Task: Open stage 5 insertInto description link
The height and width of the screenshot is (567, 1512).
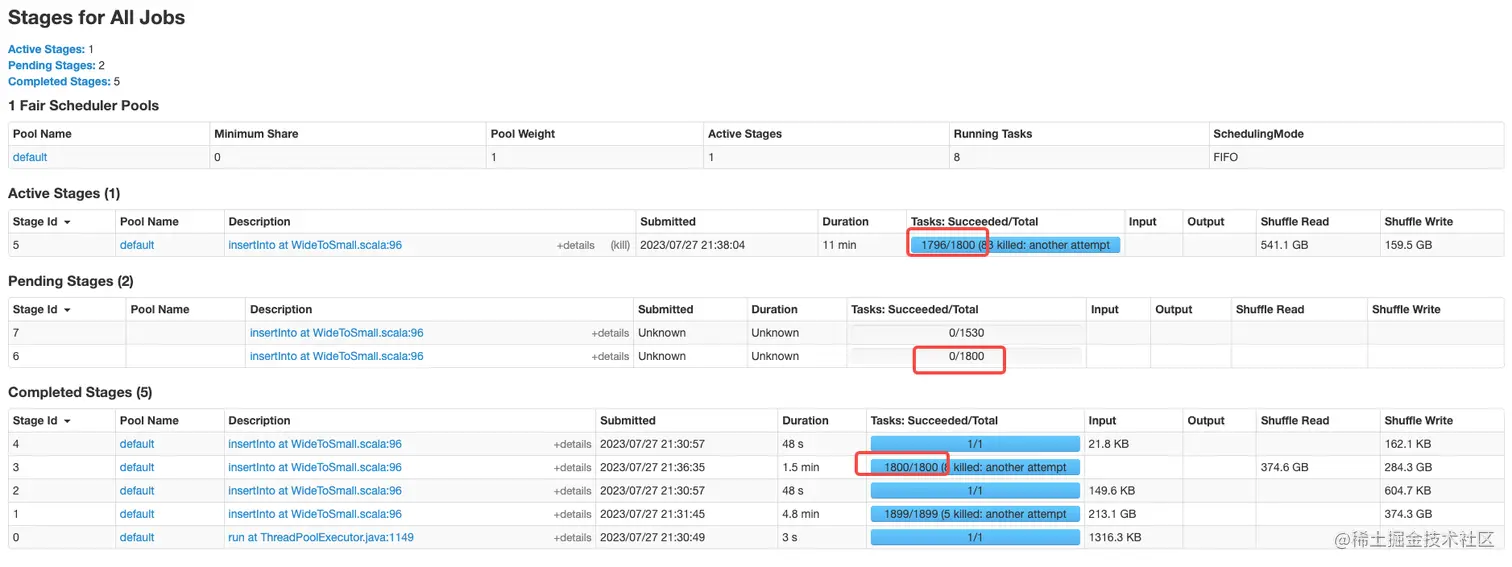Action: pos(315,245)
